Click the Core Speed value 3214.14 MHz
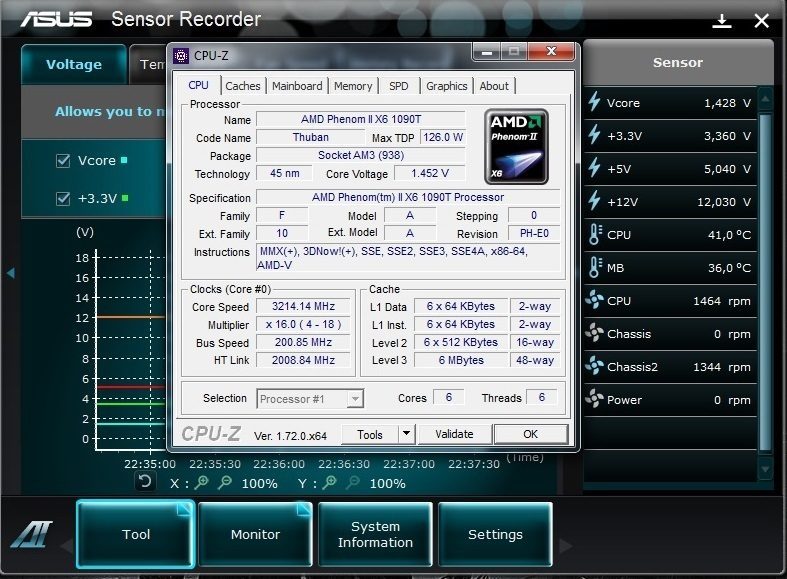Screen dimensions: 787x579 (303, 306)
